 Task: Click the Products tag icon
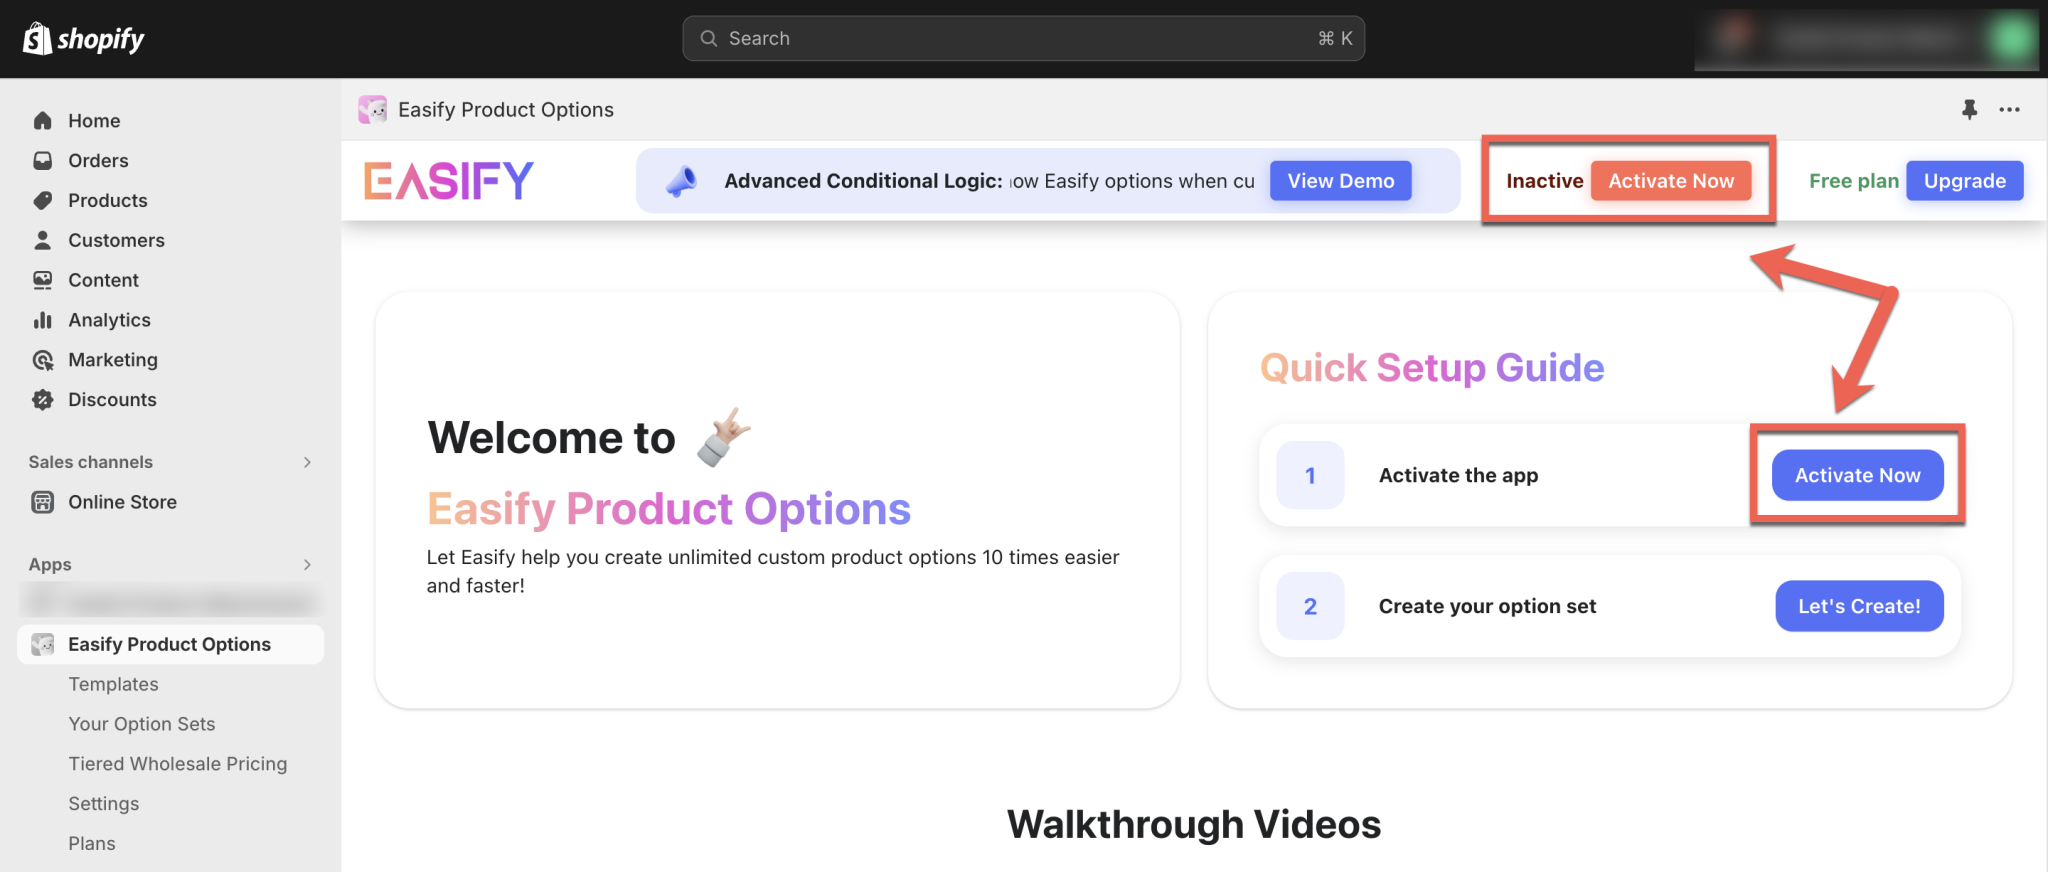click(43, 200)
